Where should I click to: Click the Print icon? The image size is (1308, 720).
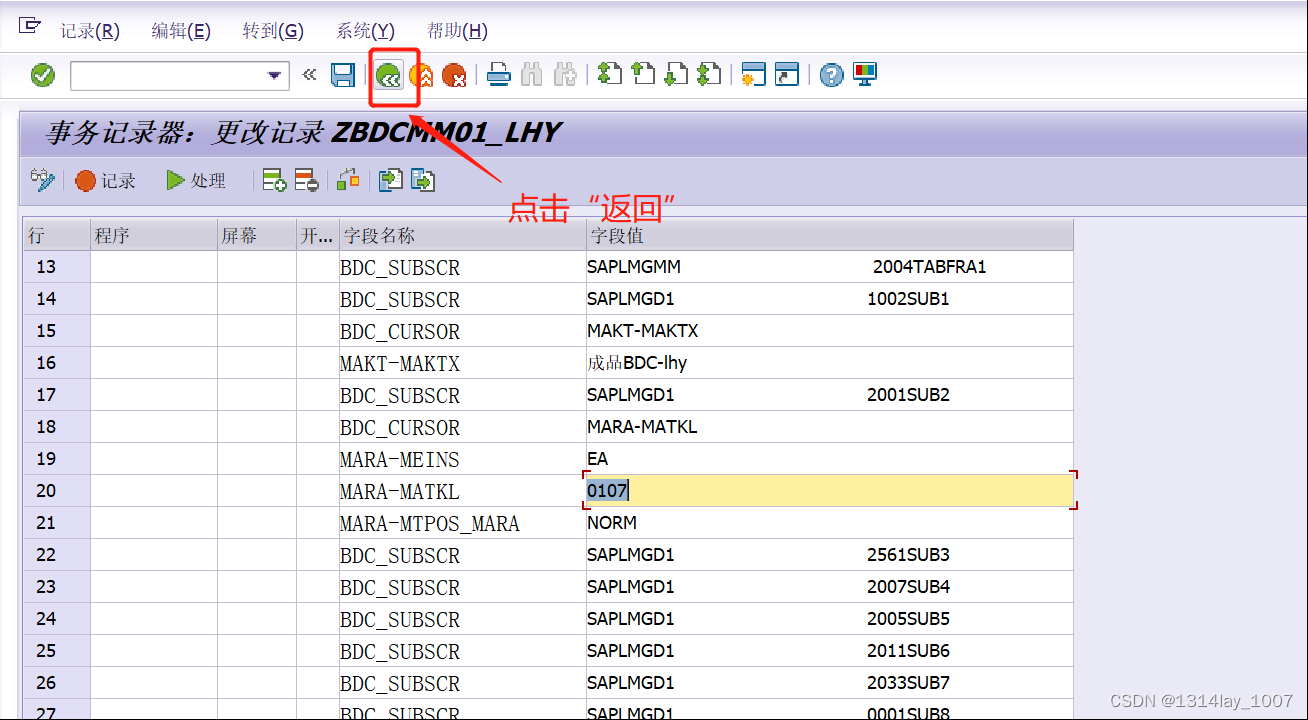(x=499, y=75)
